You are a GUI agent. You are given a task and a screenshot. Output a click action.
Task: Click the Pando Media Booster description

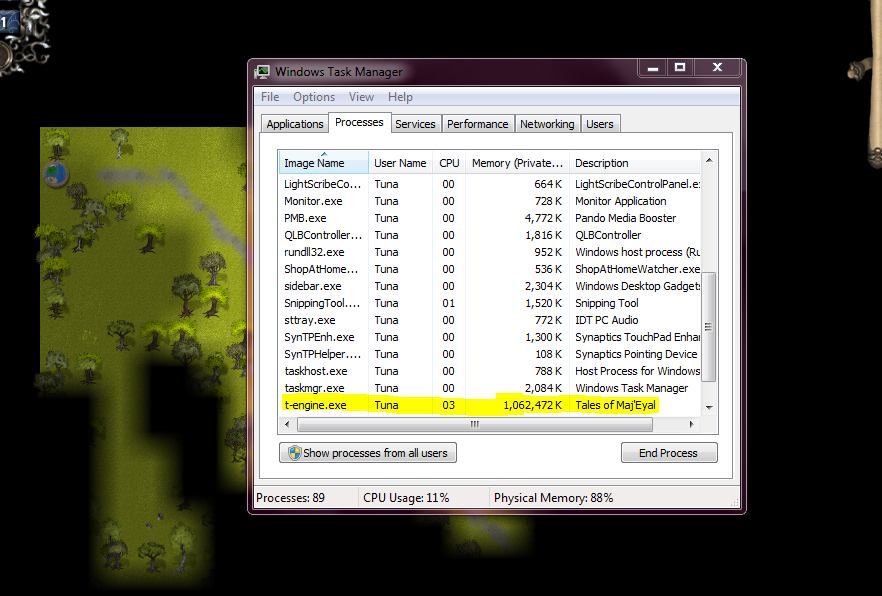pos(626,218)
